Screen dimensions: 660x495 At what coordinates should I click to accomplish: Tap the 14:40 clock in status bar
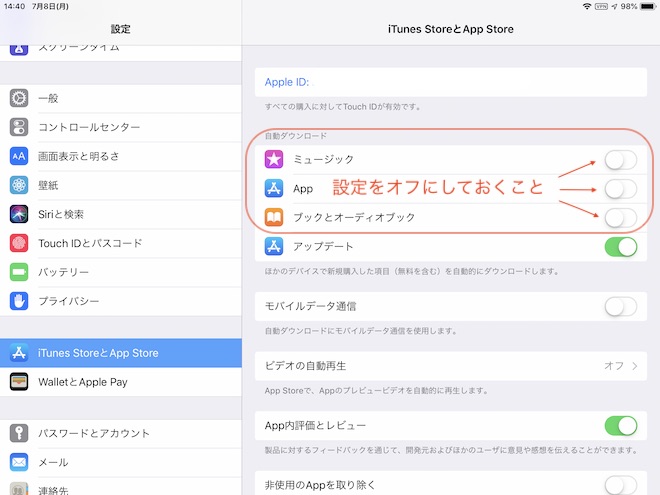click(x=15, y=6)
